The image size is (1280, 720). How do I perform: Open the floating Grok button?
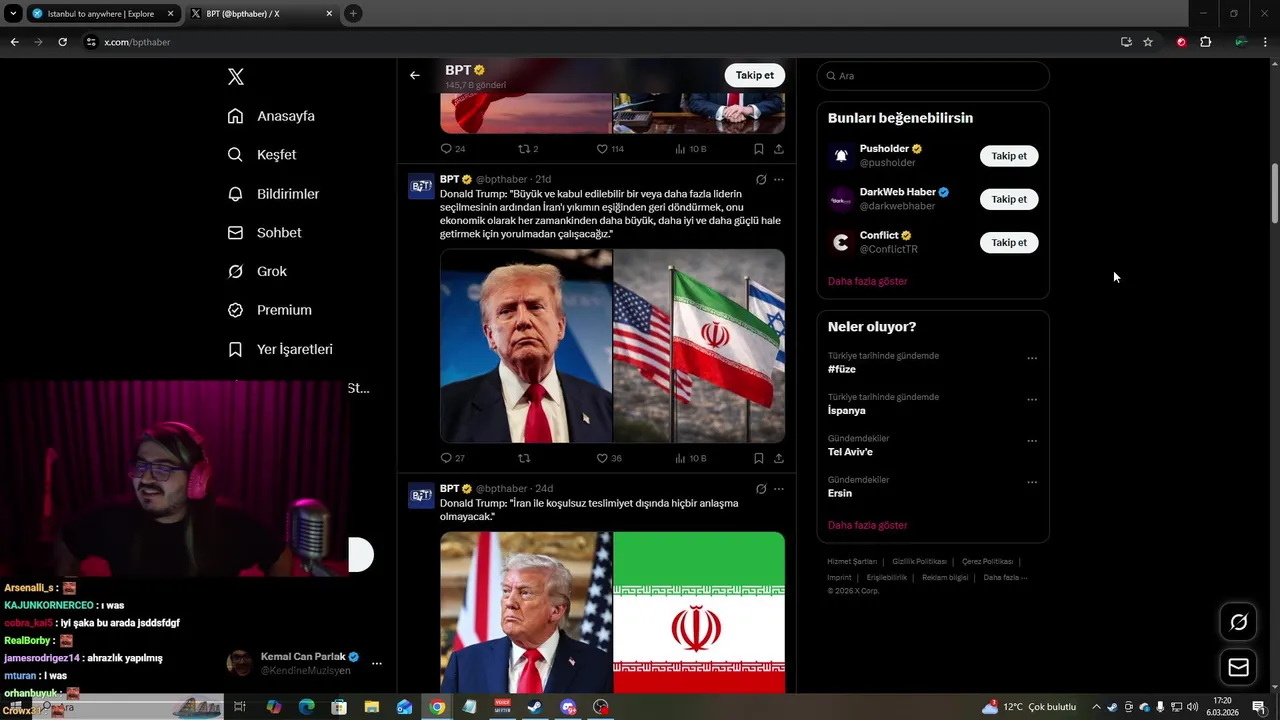(1239, 623)
